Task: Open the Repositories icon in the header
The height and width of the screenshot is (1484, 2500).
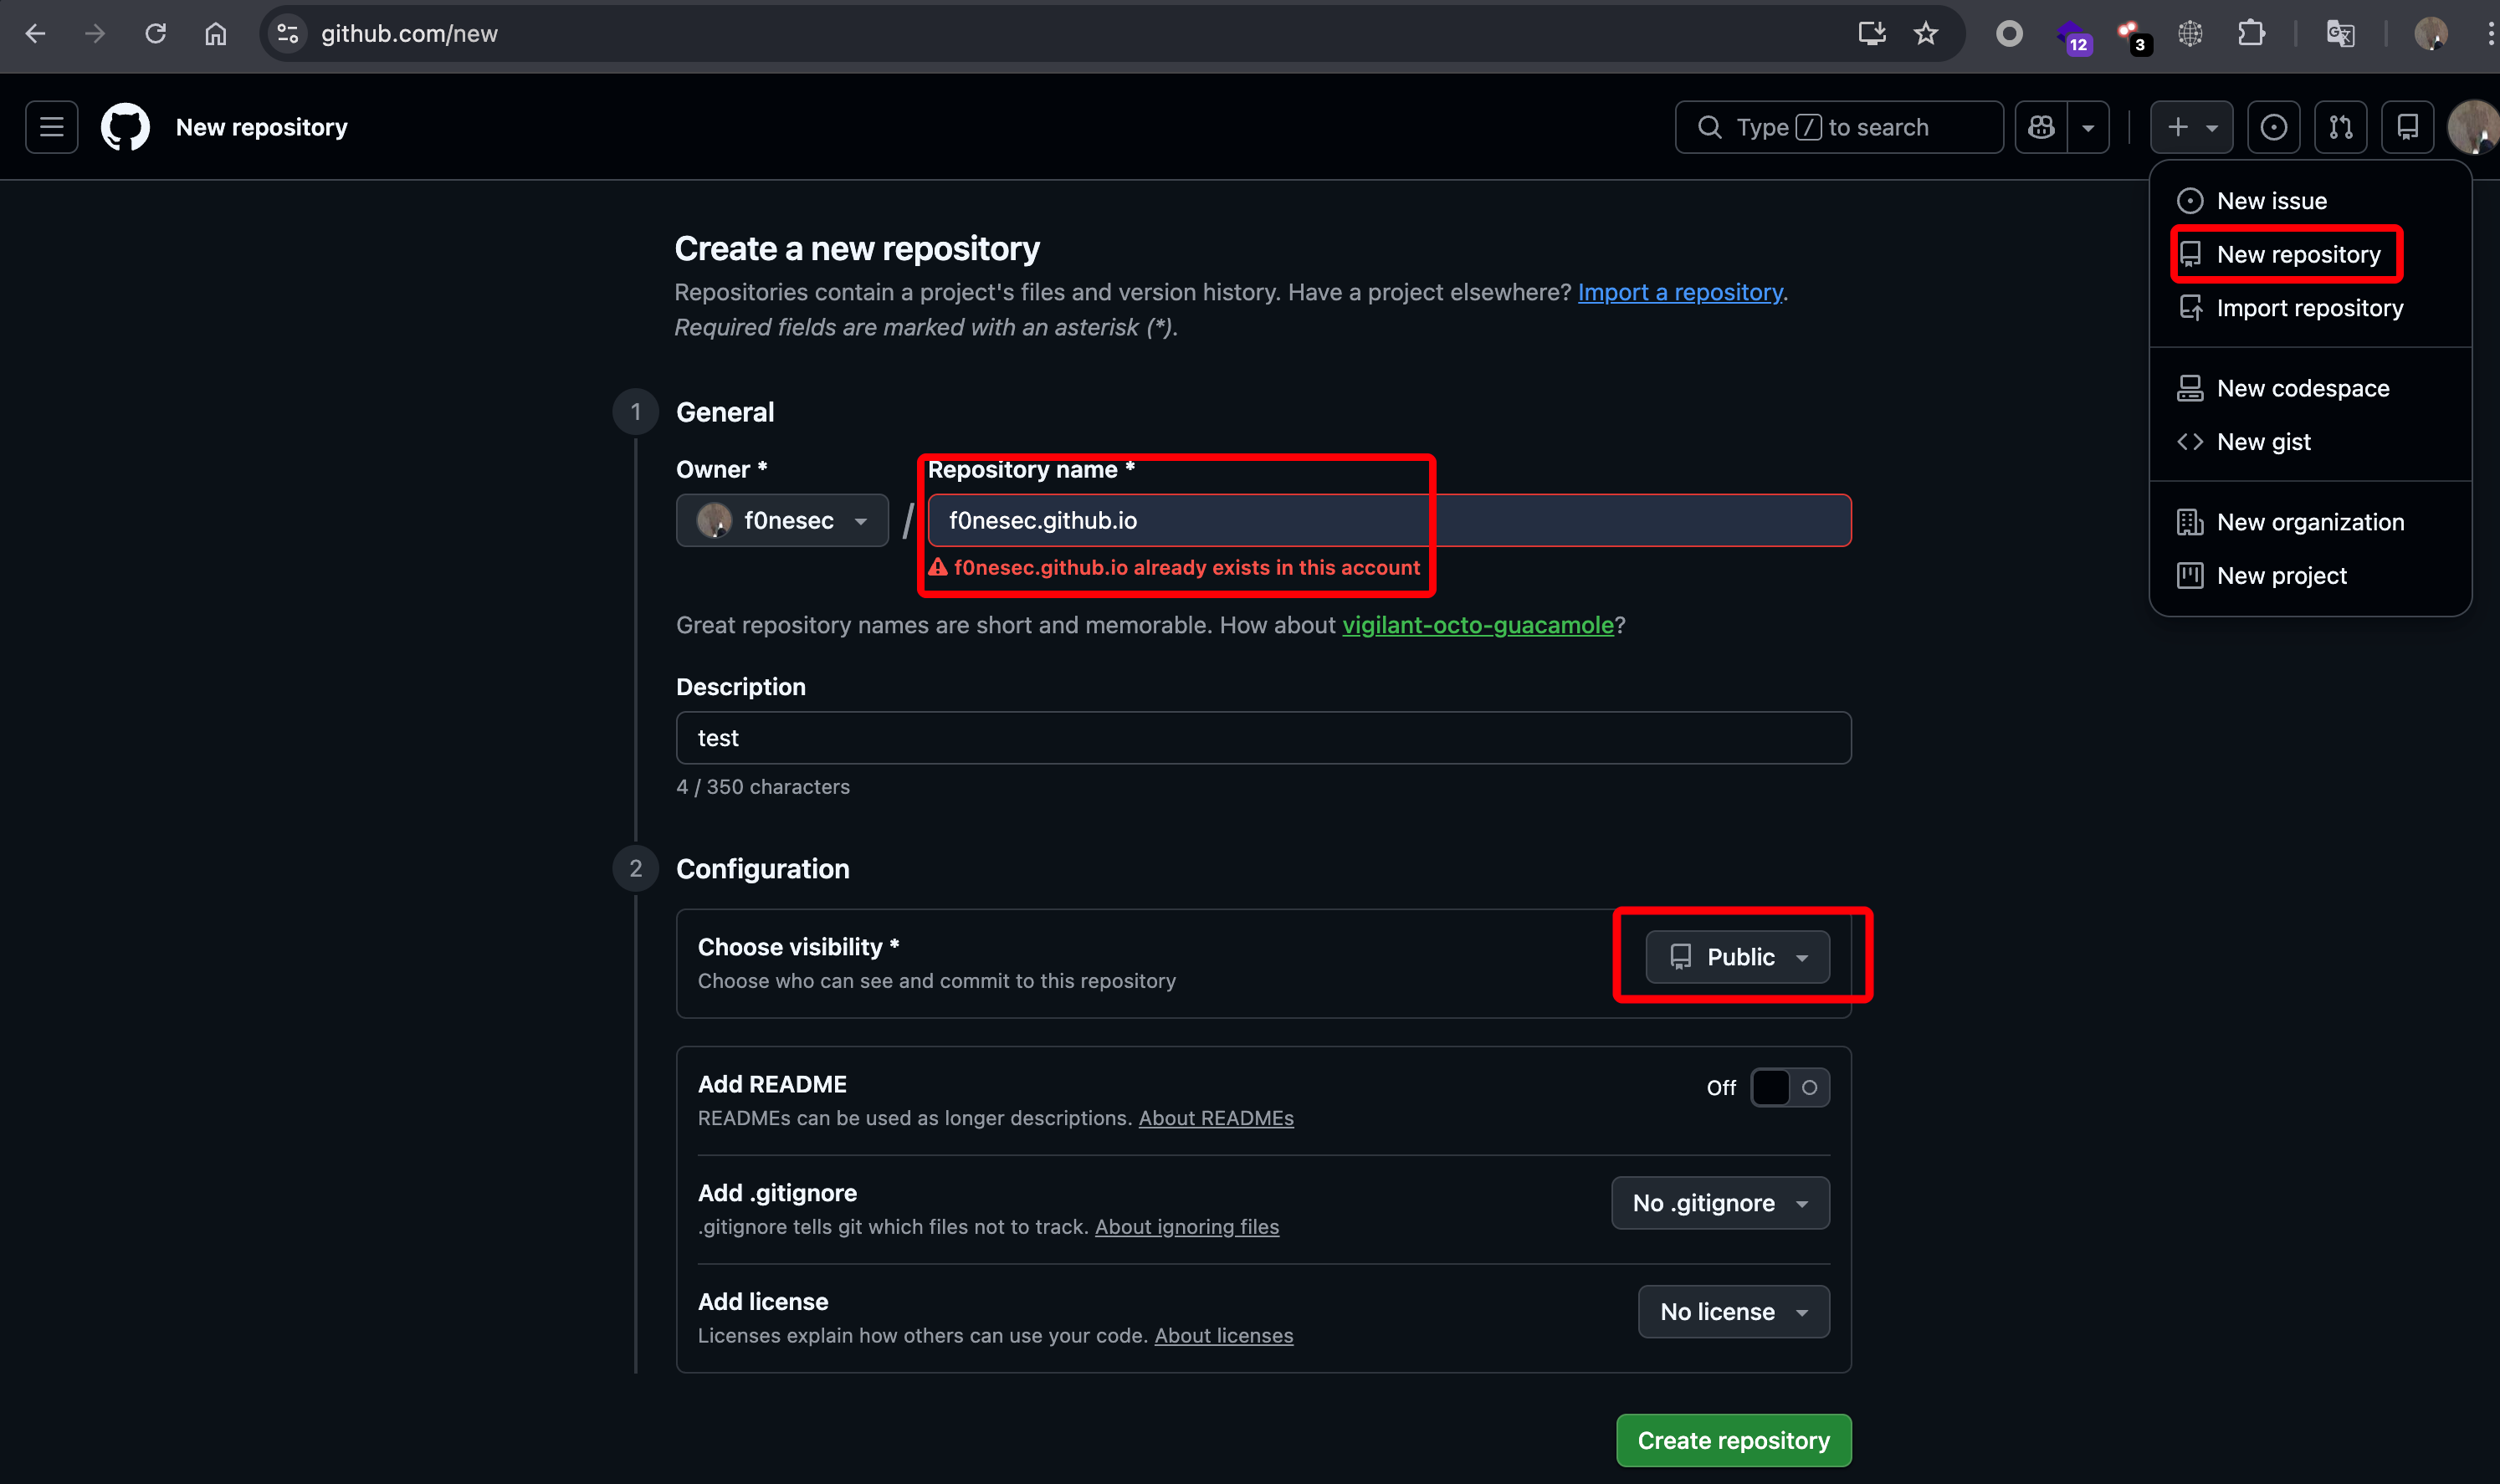Action: point(2407,127)
